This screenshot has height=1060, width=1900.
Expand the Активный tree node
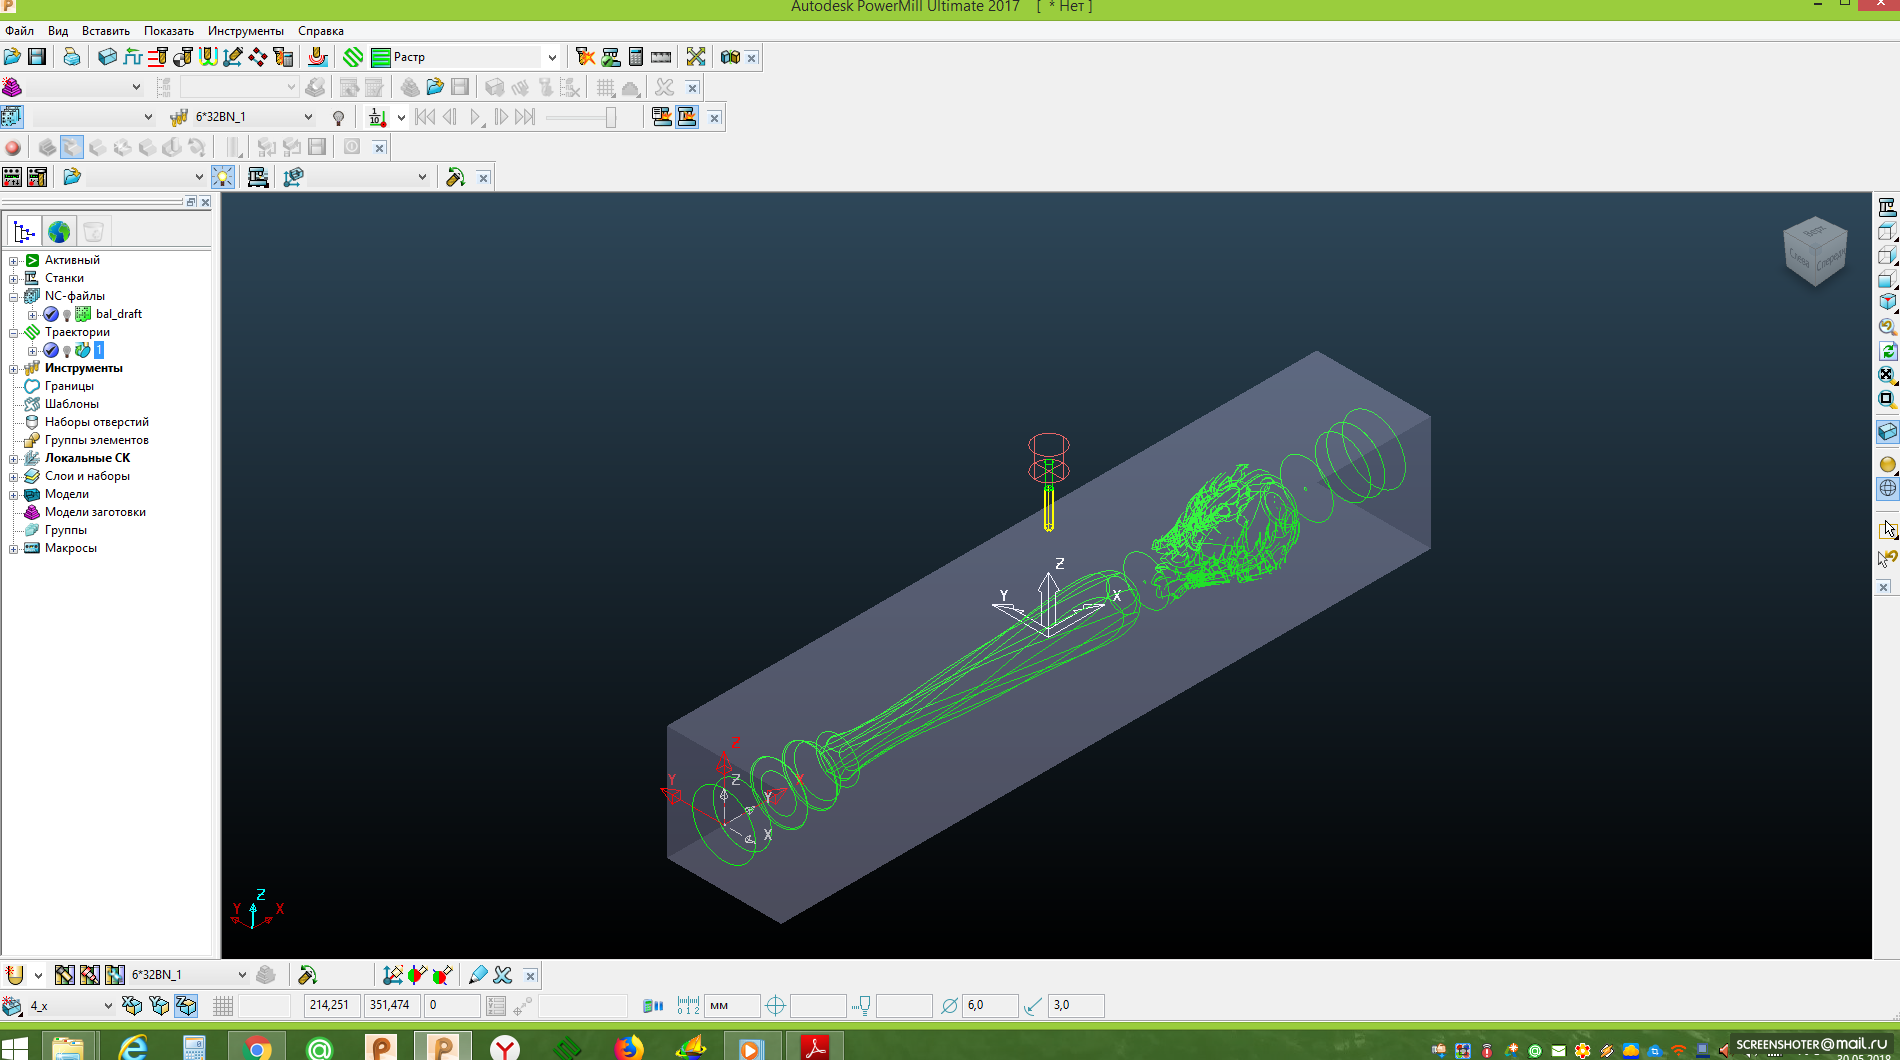(14, 261)
